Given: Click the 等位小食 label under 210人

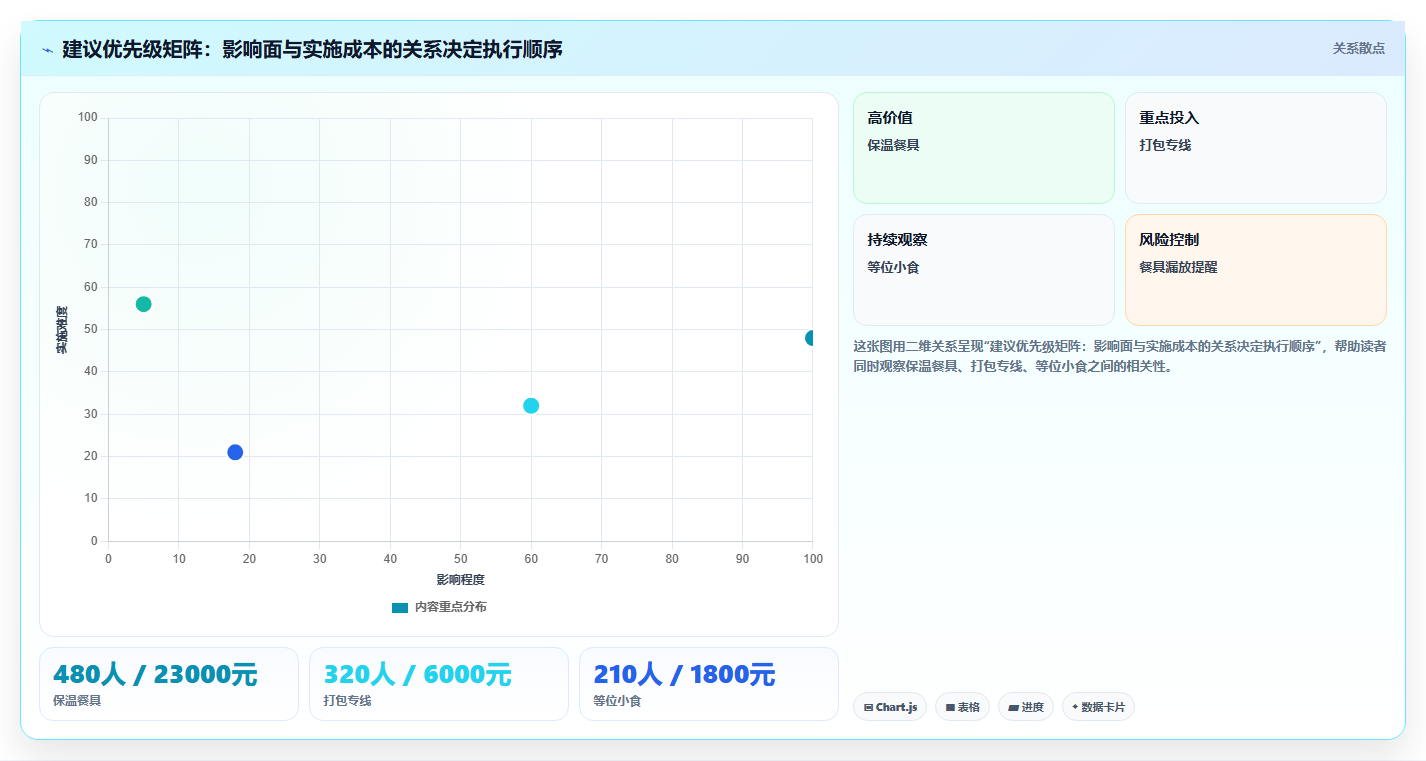Looking at the screenshot, I should 617,701.
